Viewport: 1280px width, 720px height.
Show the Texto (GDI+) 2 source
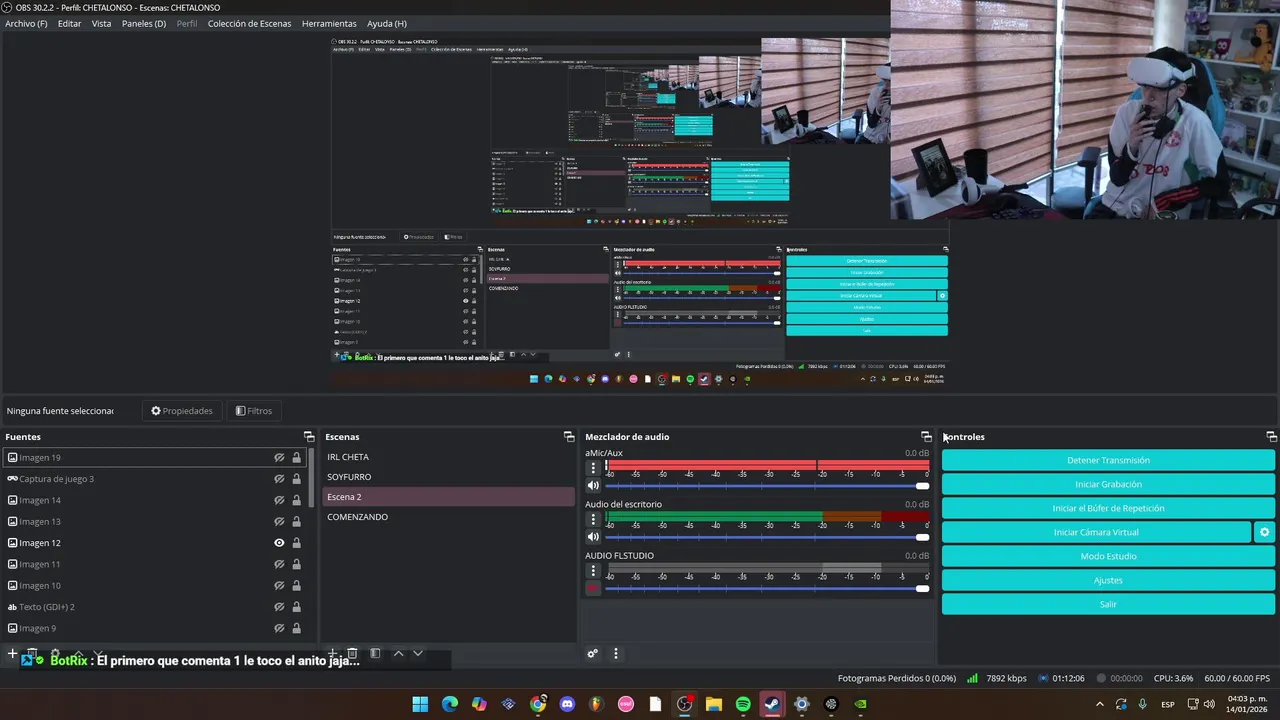point(279,607)
